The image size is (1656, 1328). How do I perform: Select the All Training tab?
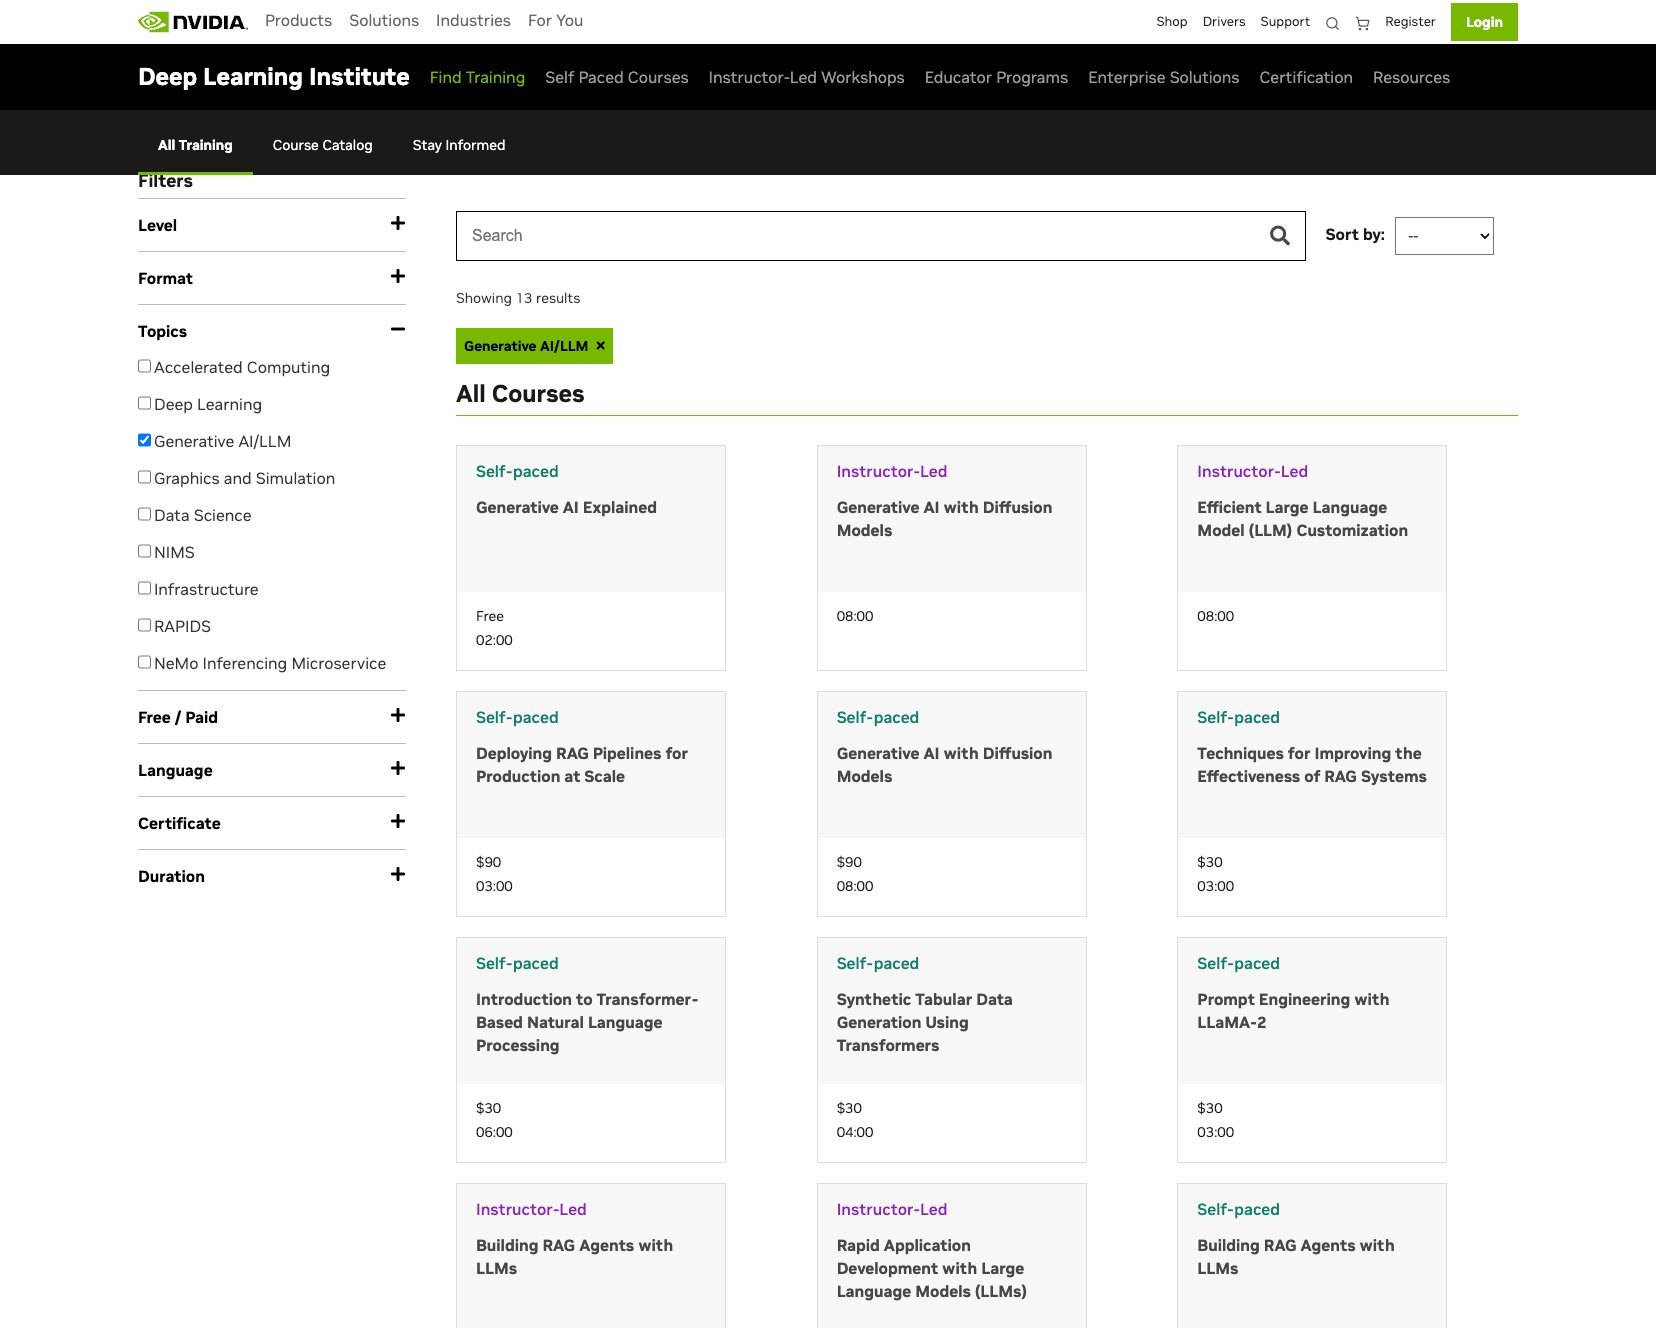[x=195, y=145]
